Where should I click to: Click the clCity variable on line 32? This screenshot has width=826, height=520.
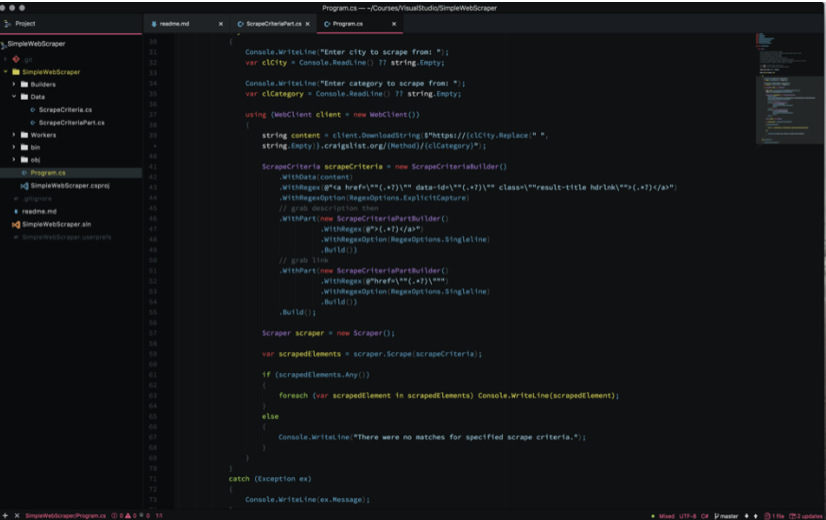click(274, 63)
